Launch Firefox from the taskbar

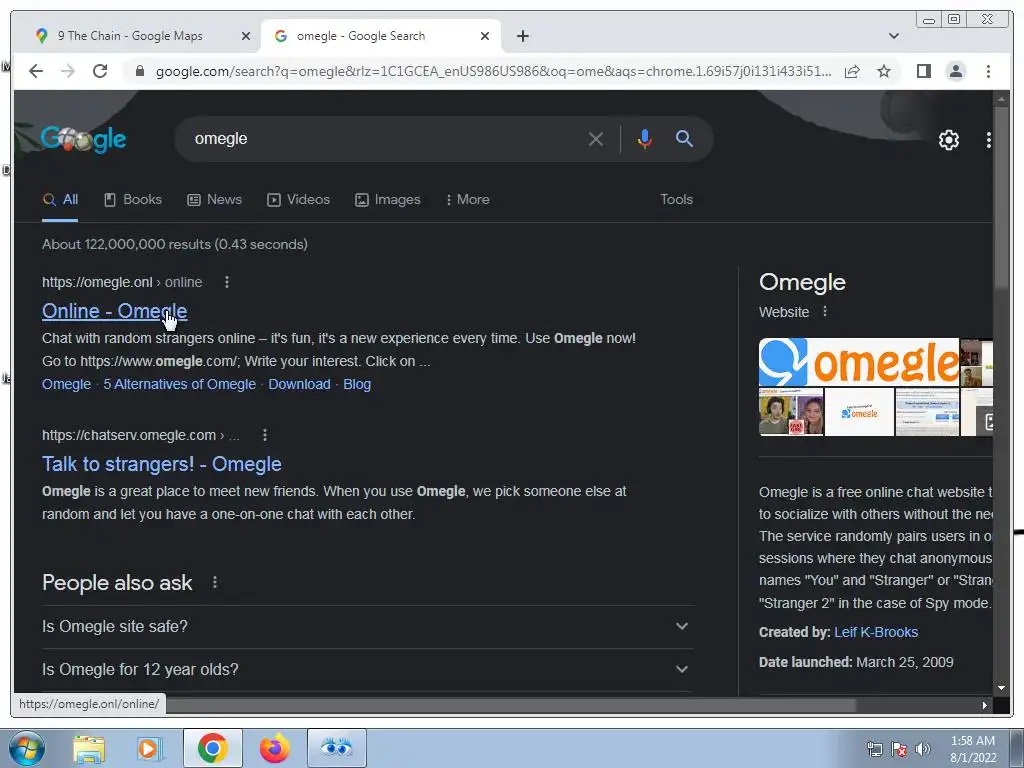click(x=274, y=748)
